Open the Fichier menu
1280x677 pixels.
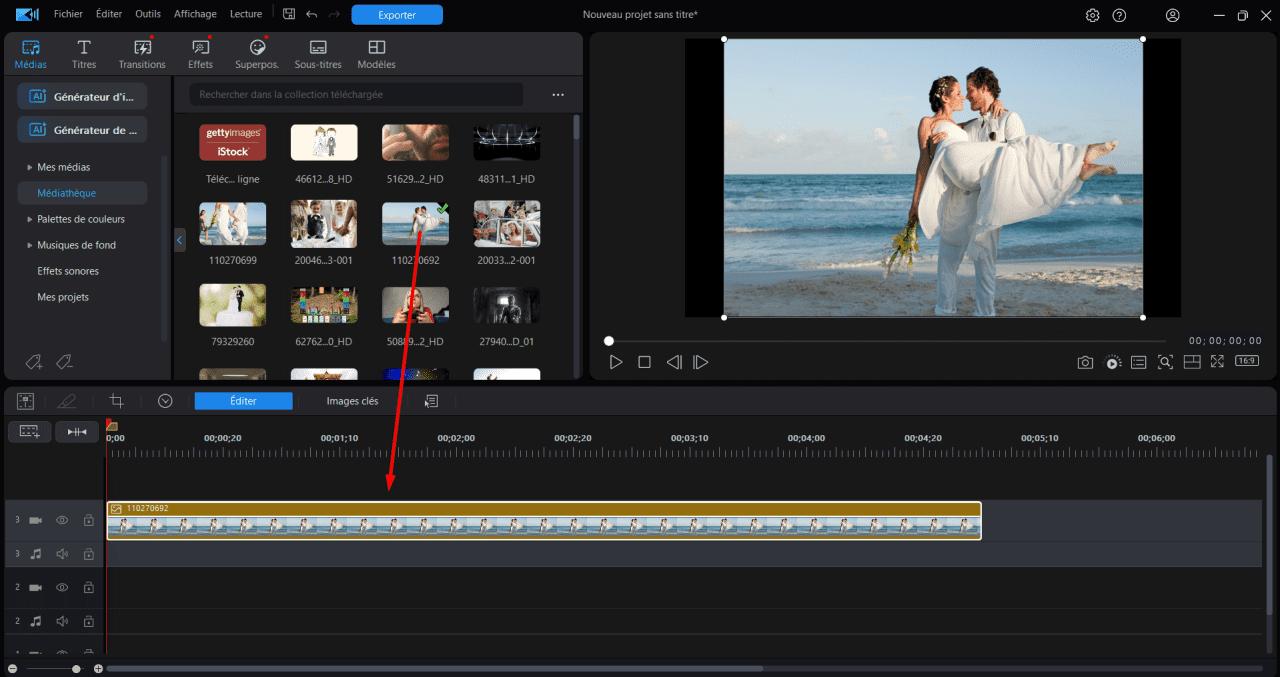tap(68, 14)
